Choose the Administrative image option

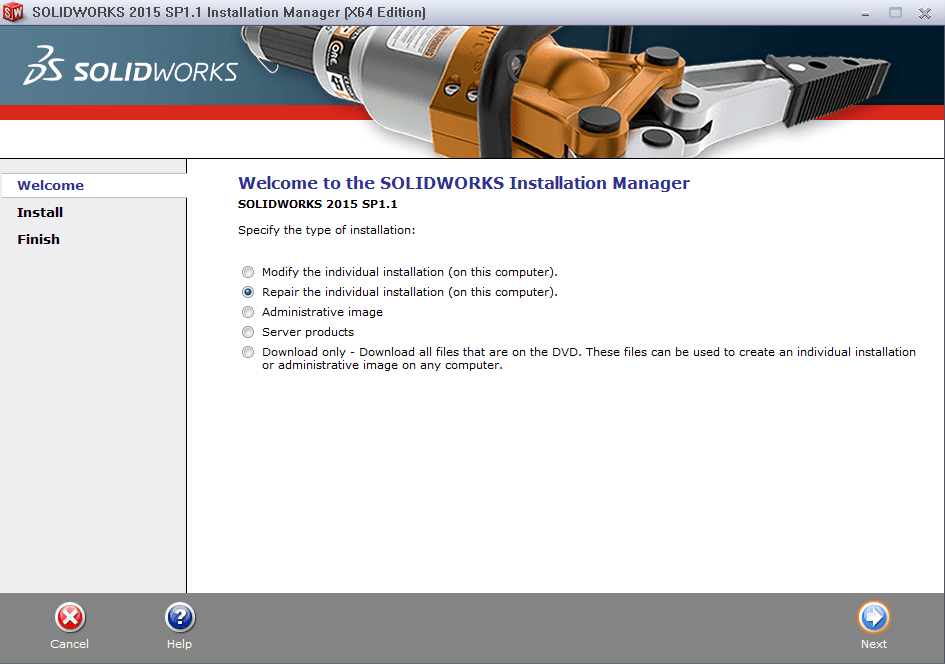[247, 311]
